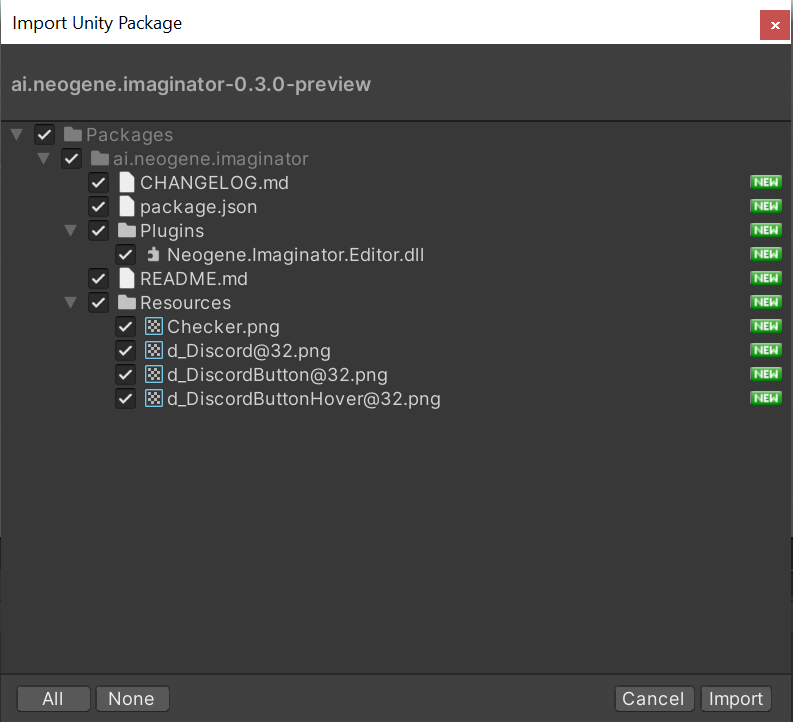Click the NEW badge on README.md row
The height and width of the screenshot is (722, 793).
tap(766, 278)
